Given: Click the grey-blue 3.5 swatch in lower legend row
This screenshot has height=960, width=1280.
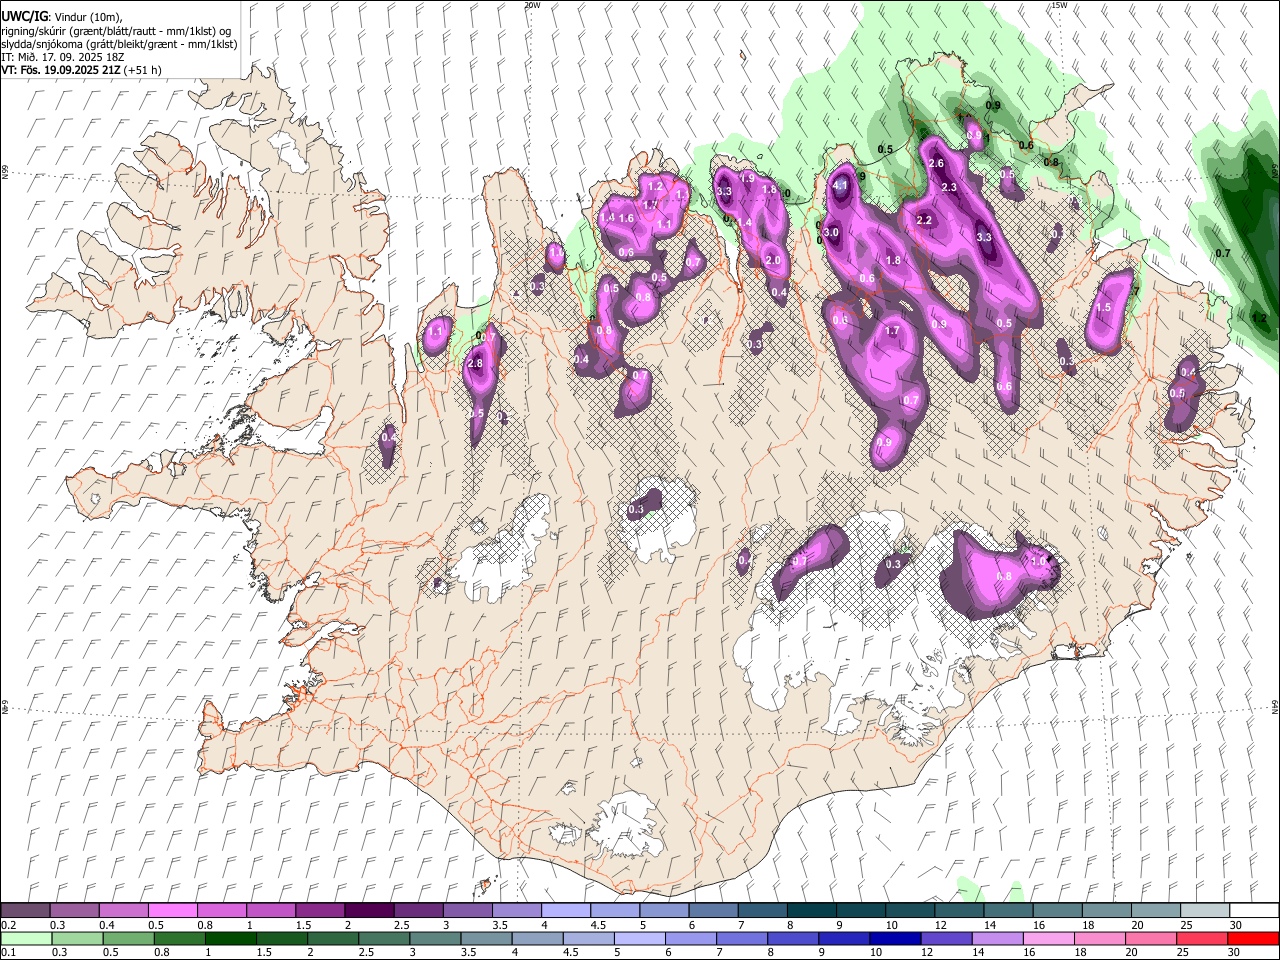Looking at the screenshot, I should click(x=485, y=938).
